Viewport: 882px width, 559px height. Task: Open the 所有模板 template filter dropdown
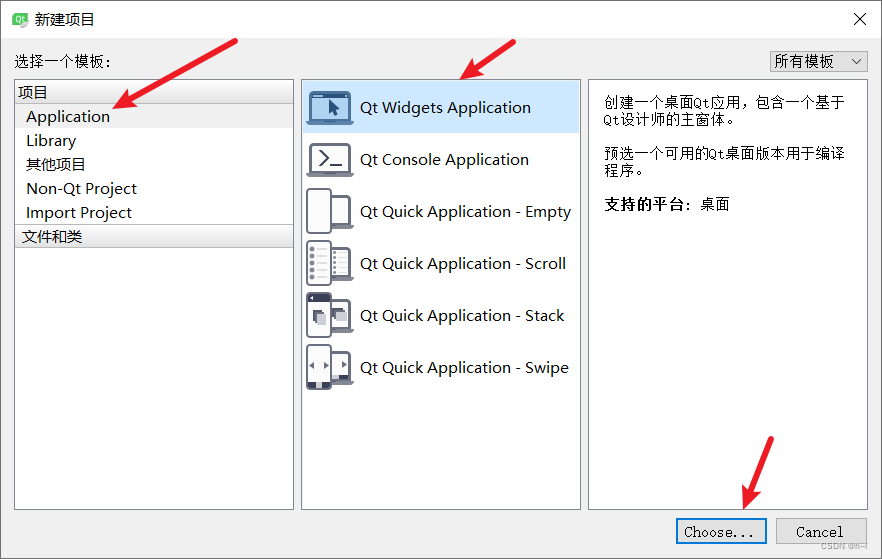click(x=818, y=61)
